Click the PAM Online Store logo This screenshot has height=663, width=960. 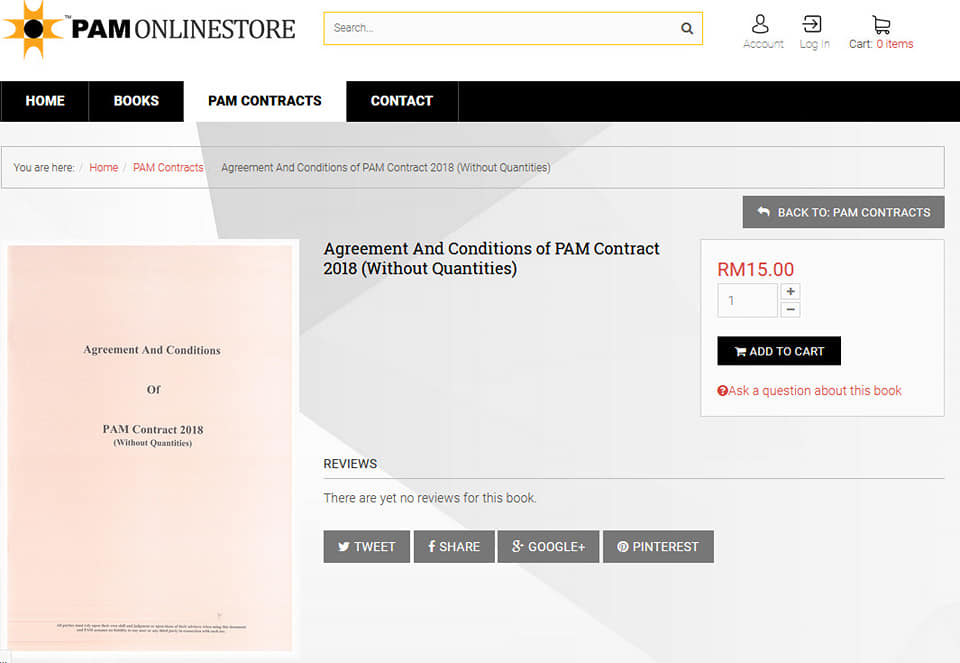(x=149, y=29)
